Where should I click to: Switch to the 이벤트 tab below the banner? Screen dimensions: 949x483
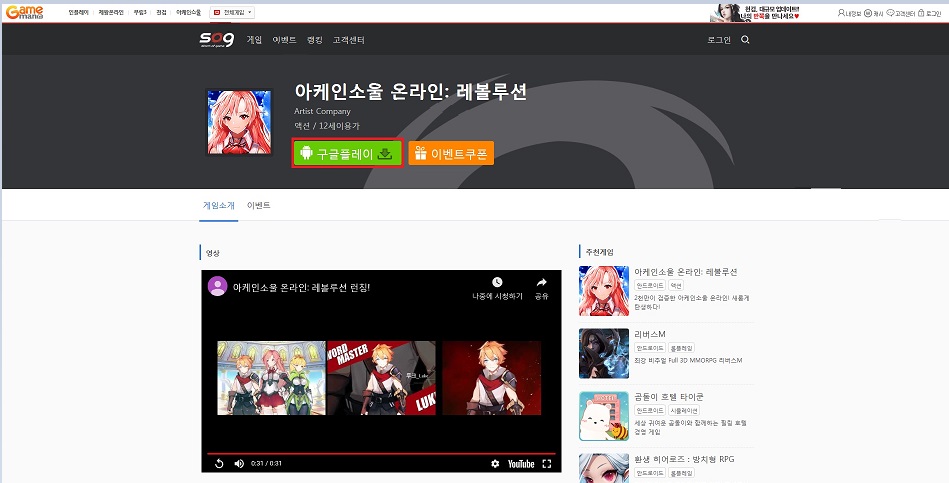click(258, 206)
